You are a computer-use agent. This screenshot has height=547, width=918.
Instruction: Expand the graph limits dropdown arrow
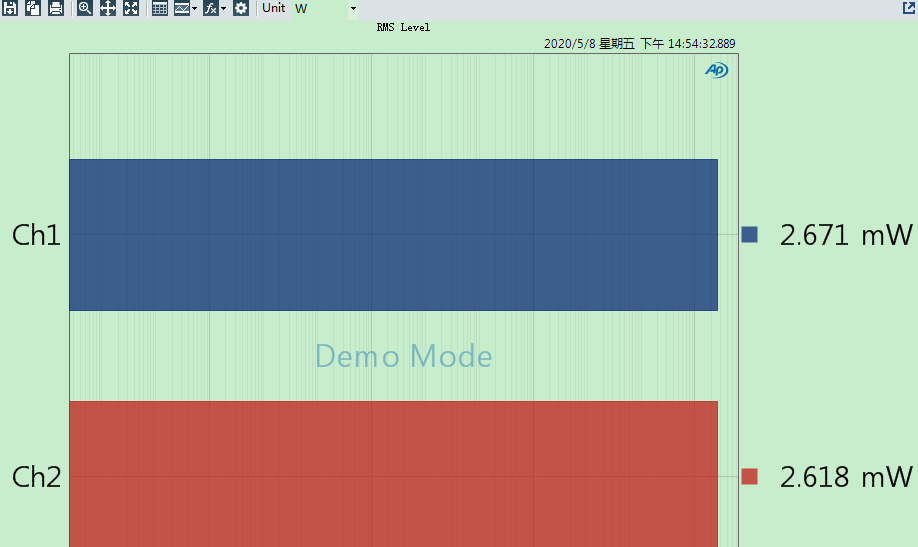[x=194, y=8]
